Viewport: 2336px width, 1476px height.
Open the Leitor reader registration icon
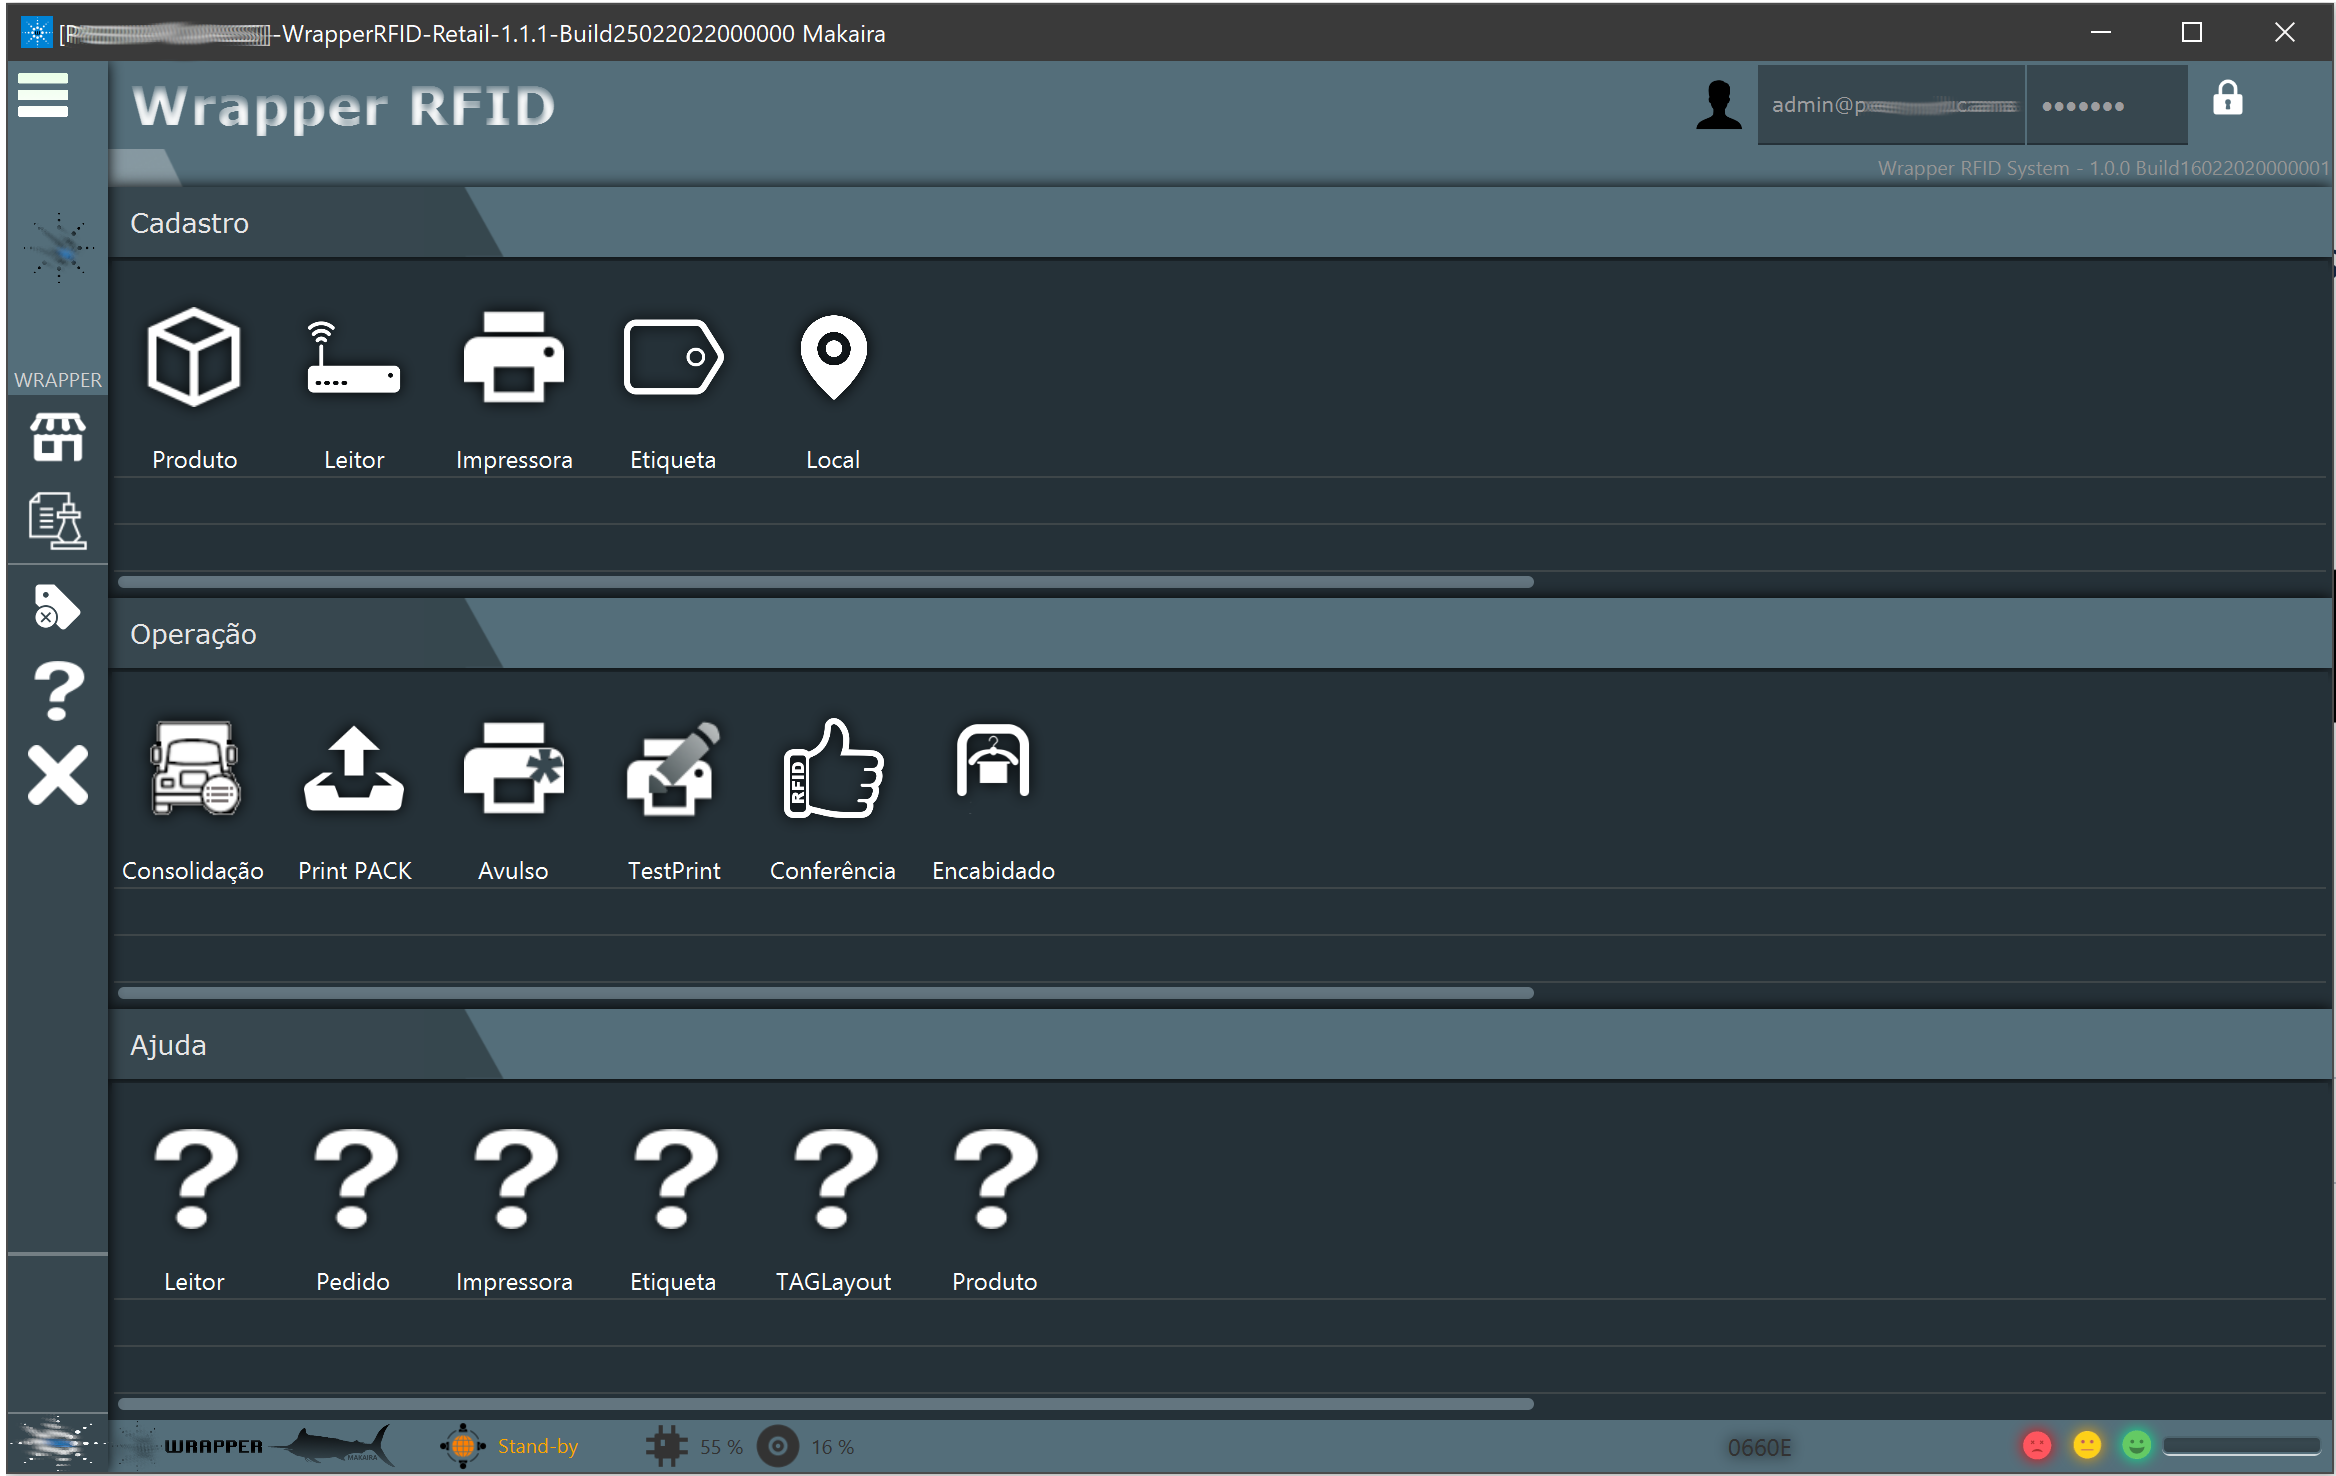point(353,357)
